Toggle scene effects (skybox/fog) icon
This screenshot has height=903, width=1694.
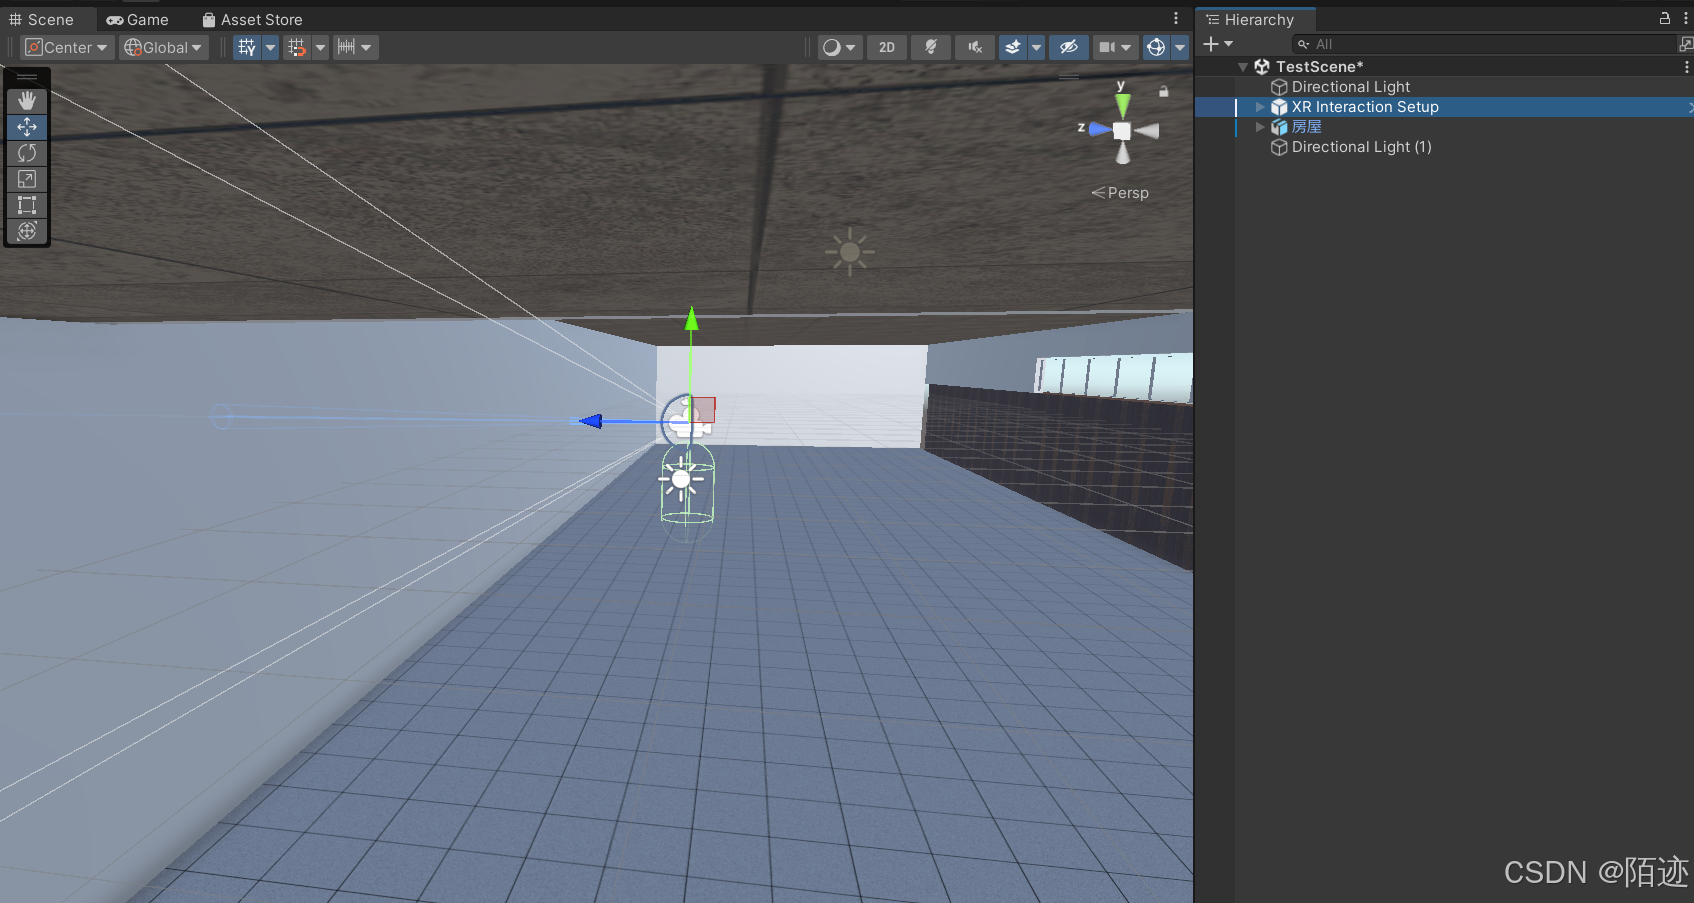(1013, 47)
